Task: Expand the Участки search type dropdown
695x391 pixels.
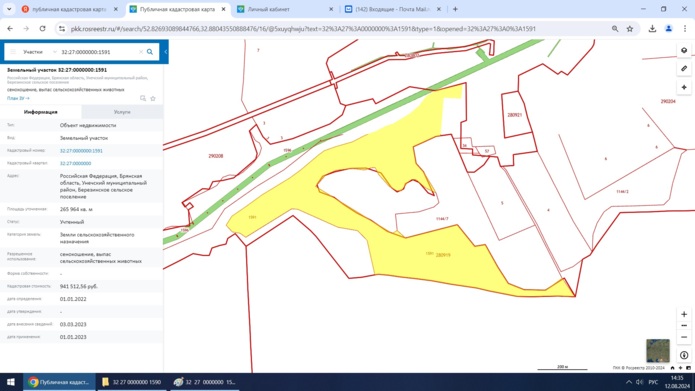Action: point(39,52)
